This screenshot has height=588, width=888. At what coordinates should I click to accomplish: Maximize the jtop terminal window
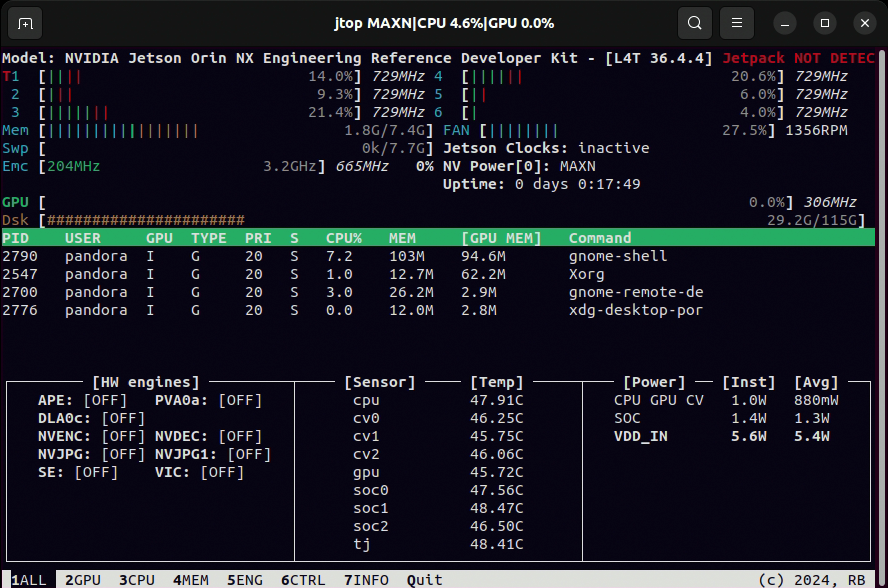pos(824,22)
